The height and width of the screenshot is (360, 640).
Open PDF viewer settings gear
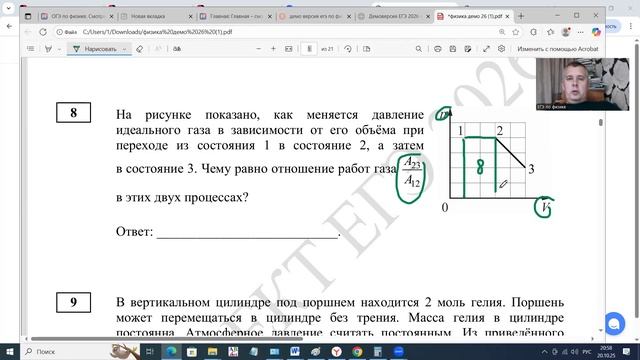click(501, 49)
